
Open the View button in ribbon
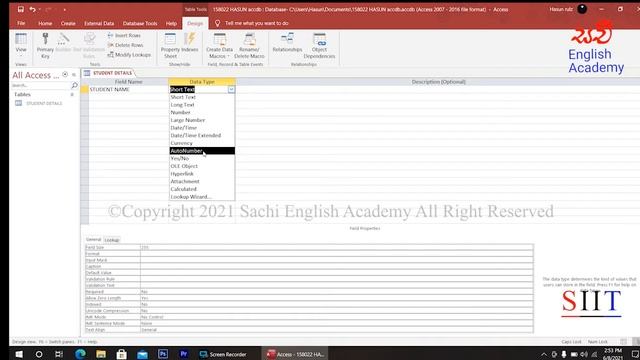[x=21, y=44]
